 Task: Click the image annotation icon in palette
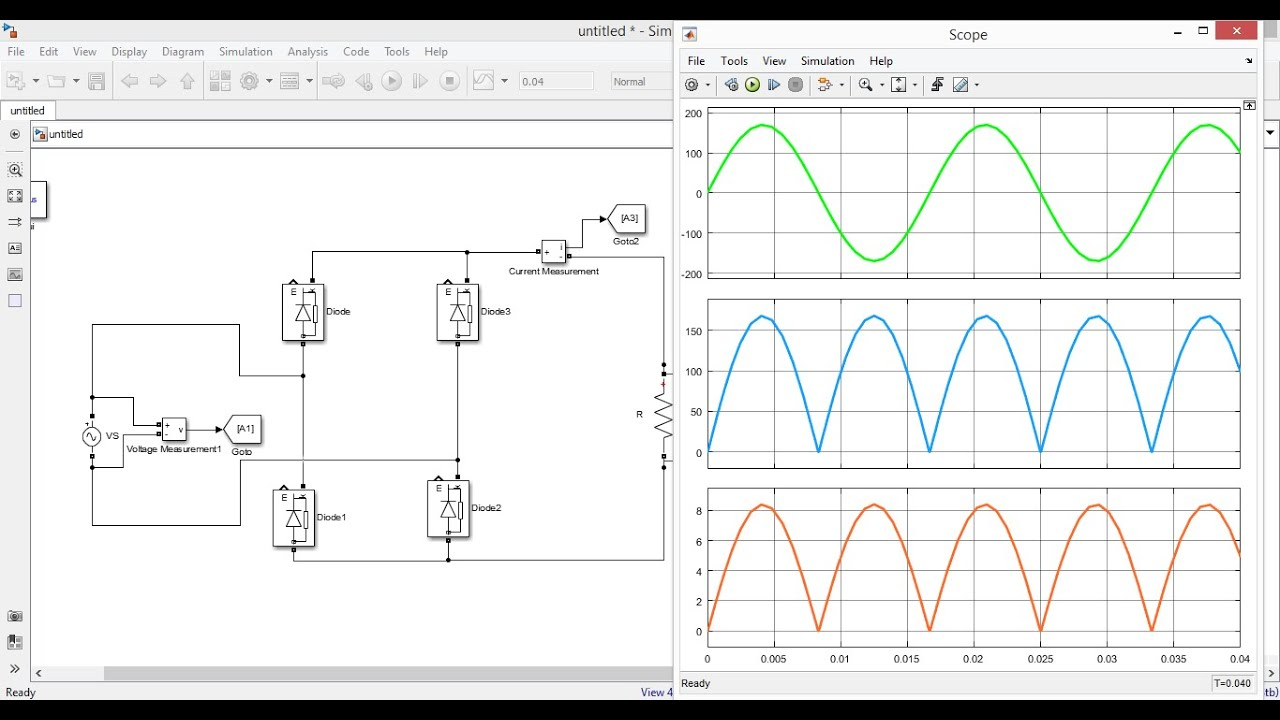[x=15, y=274]
